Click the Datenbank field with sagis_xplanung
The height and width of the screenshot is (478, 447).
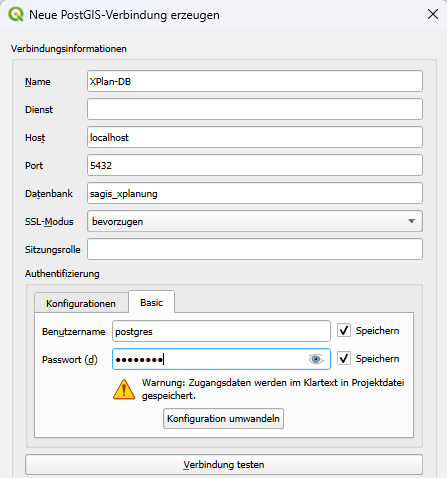pyautogui.click(x=255, y=193)
